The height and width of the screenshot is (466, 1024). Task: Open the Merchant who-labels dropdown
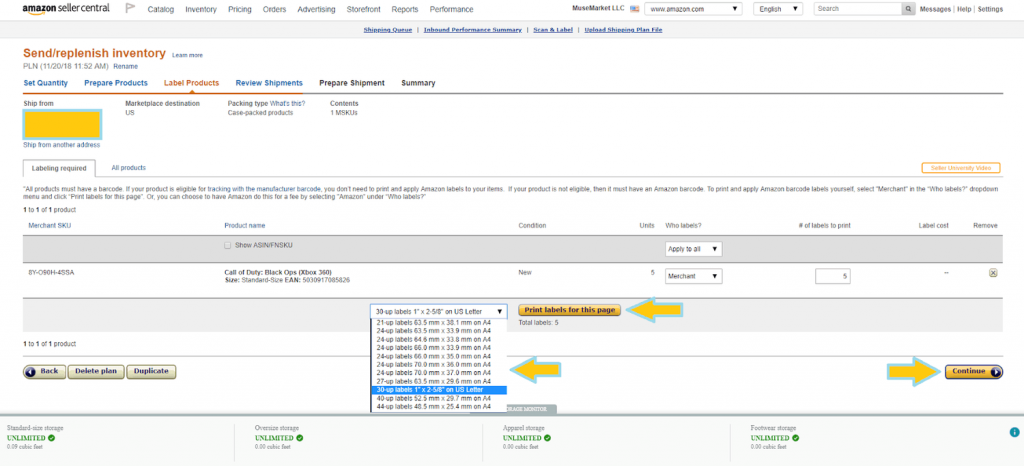tap(694, 276)
